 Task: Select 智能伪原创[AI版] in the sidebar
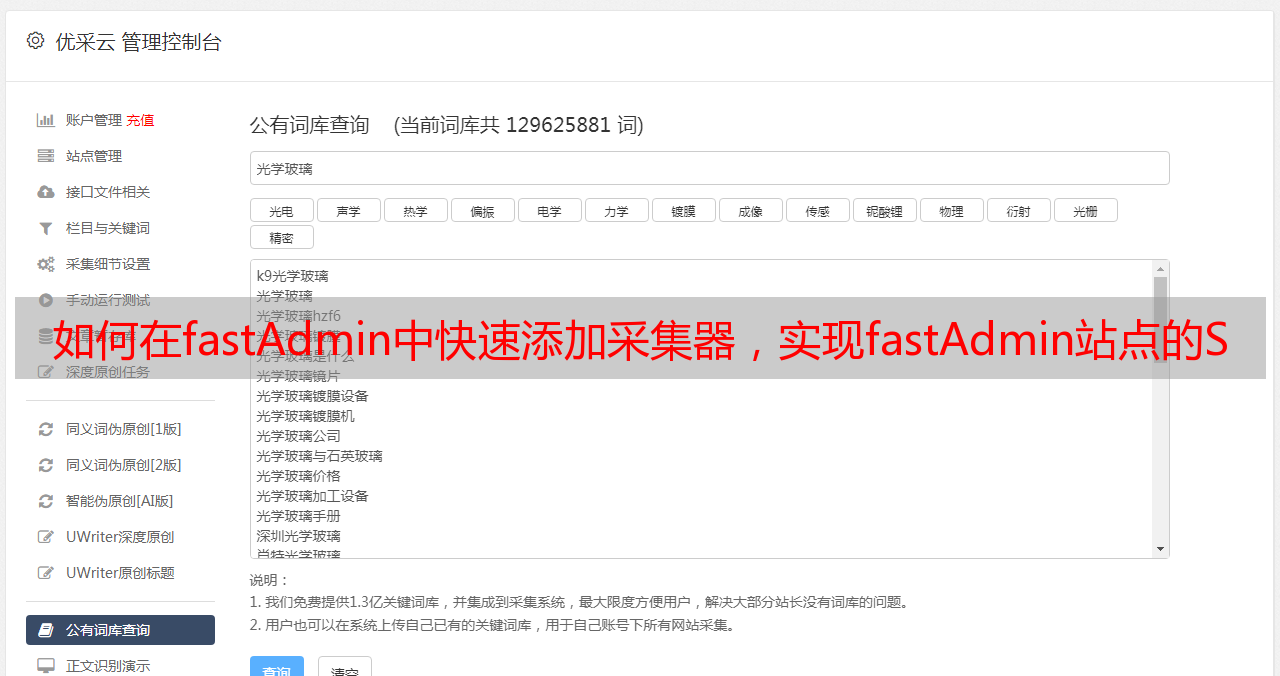120,501
